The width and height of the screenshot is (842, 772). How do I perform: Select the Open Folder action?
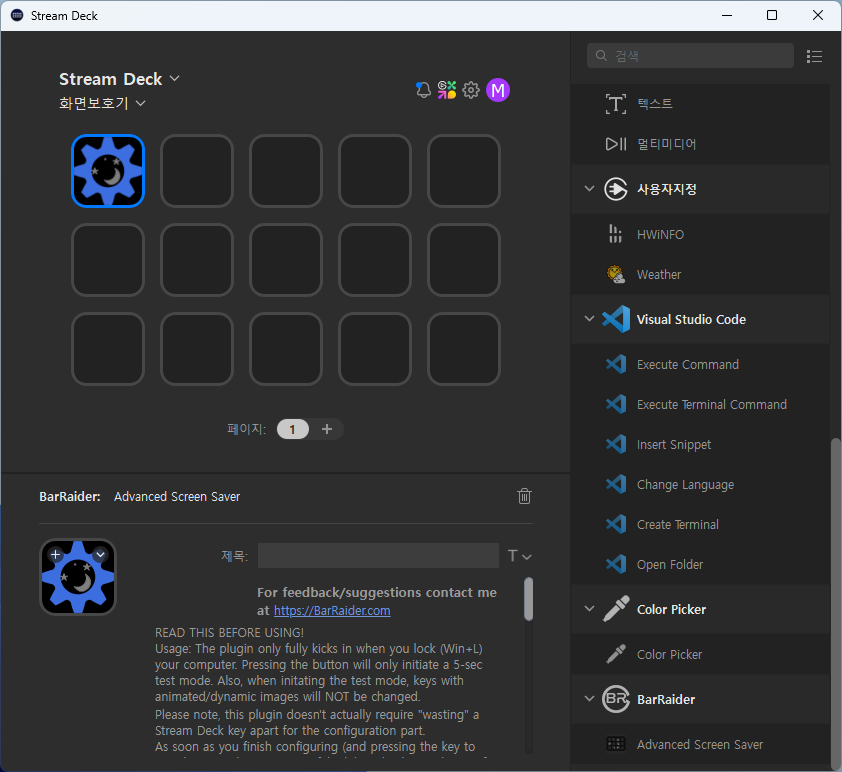[700, 564]
